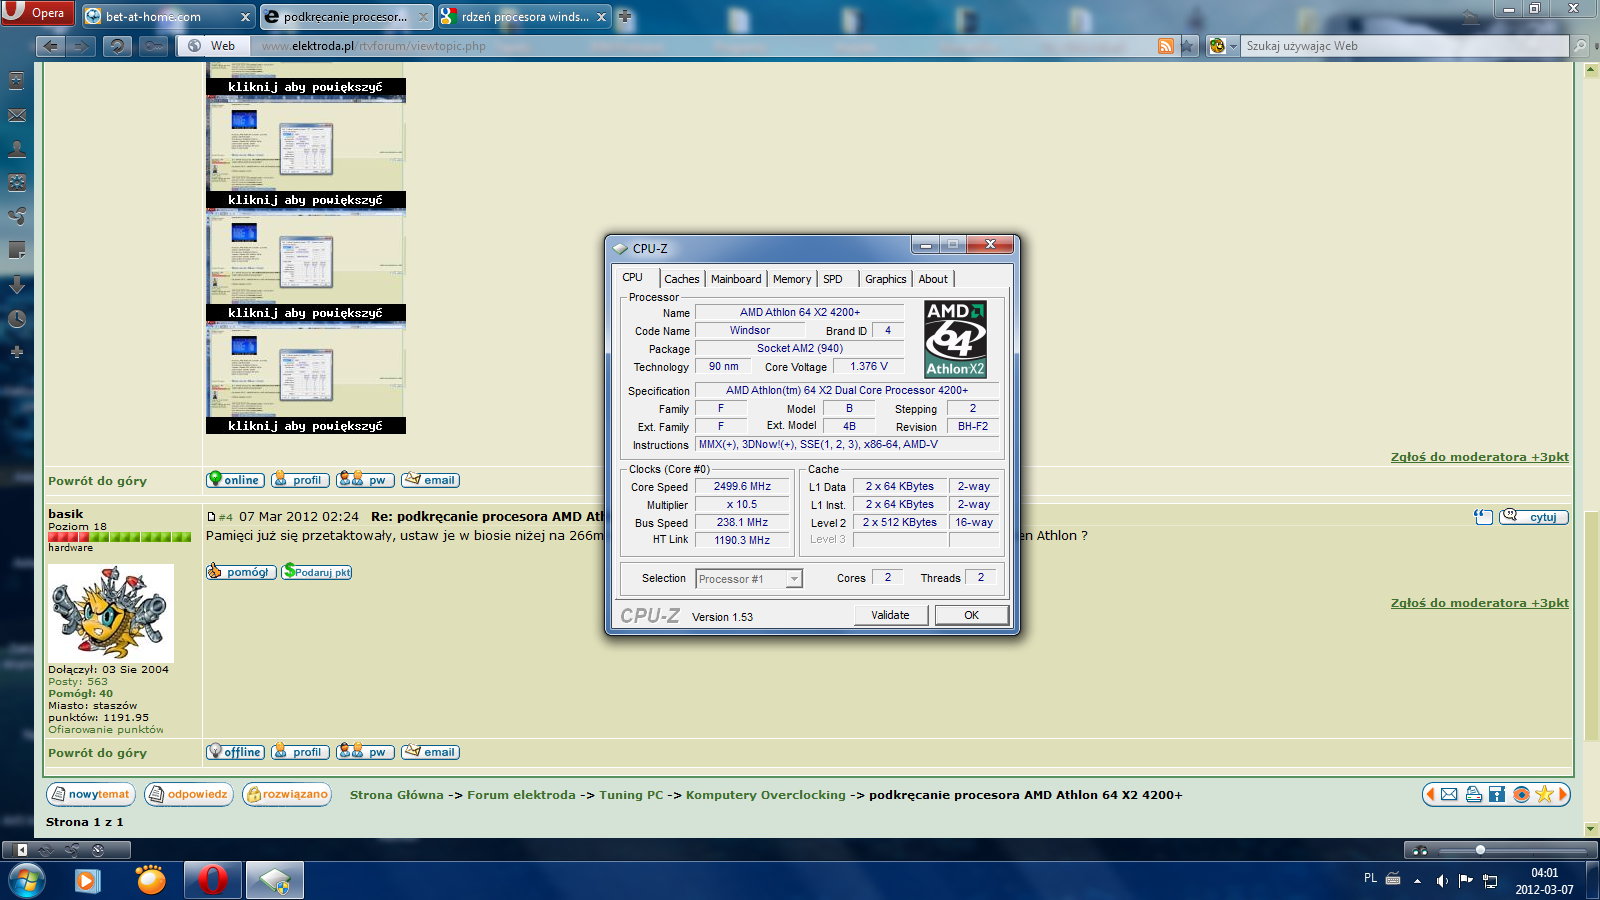
Task: Open the Graphics tab in CPU-Z
Action: coord(886,279)
